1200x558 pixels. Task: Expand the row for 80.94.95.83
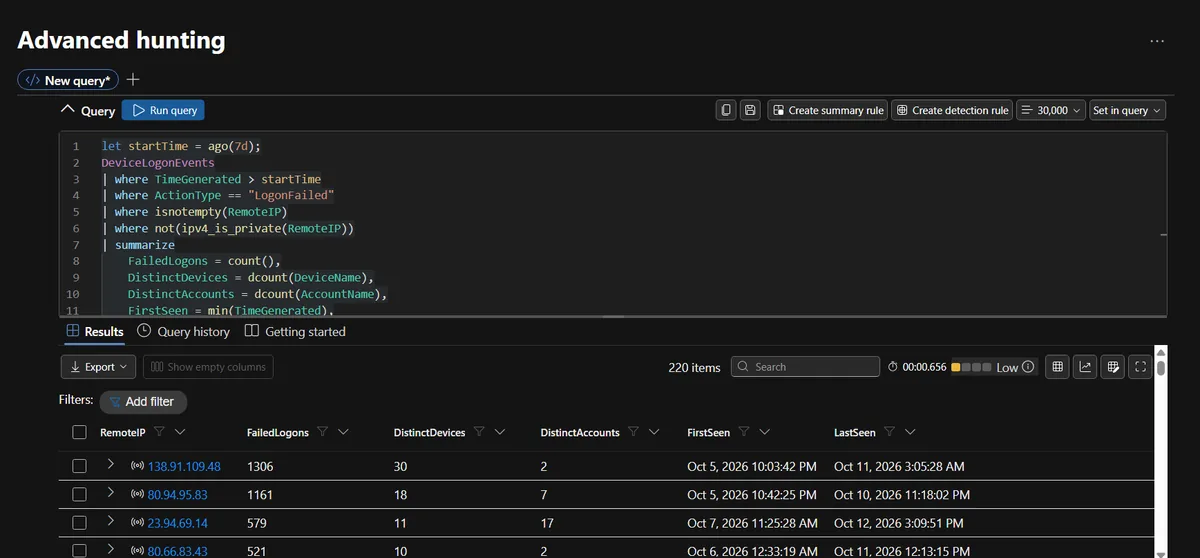click(110, 493)
